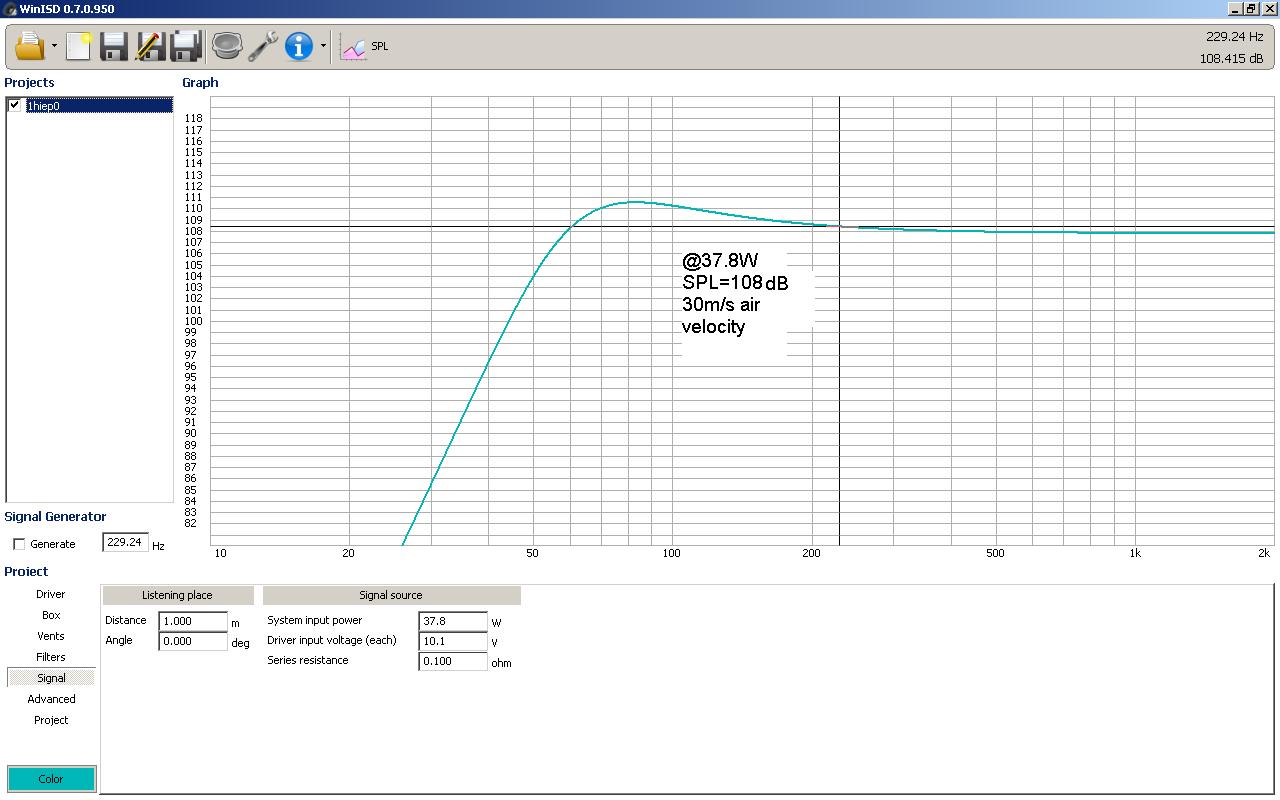The height and width of the screenshot is (800, 1280).
Task: Click the Signal source header
Action: [x=391, y=595]
